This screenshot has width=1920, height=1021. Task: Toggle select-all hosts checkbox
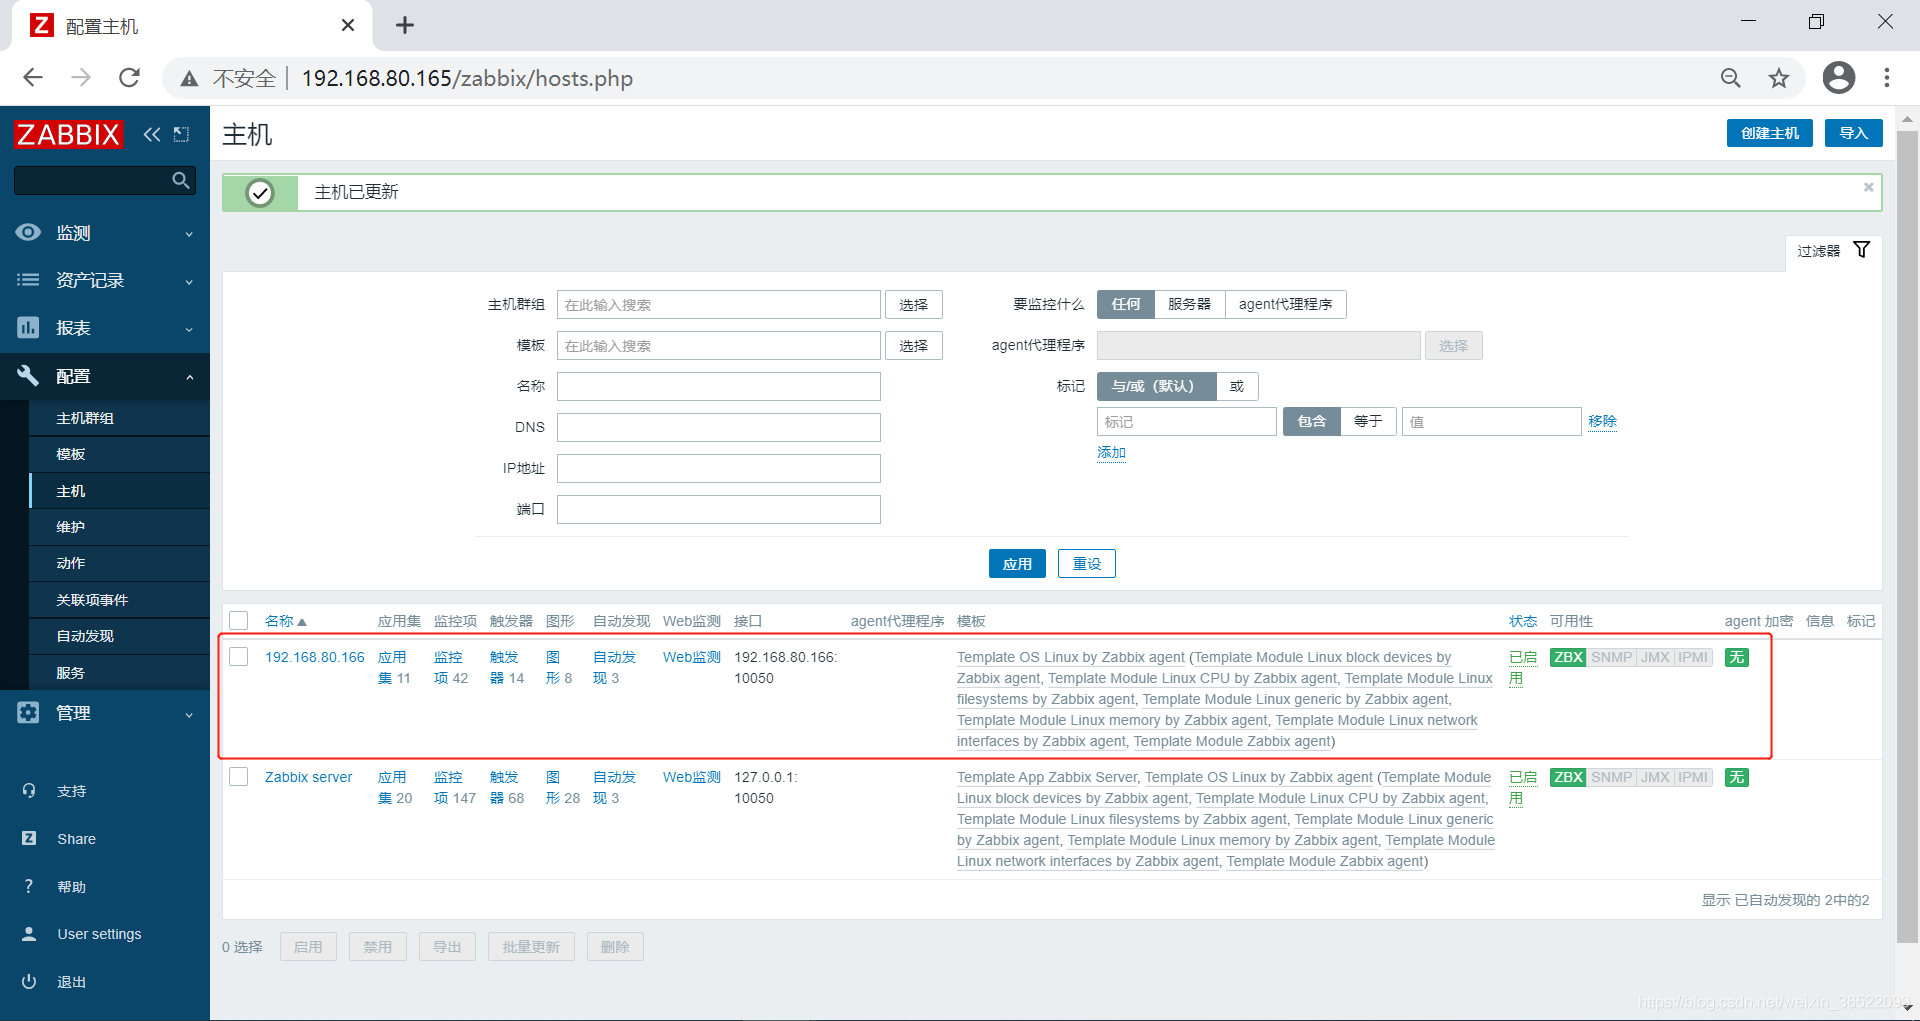click(239, 620)
